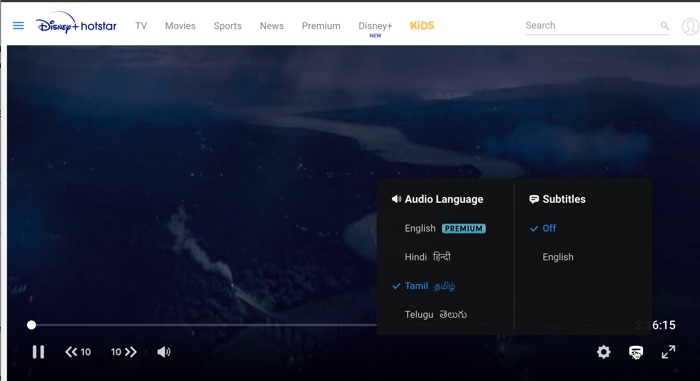Viewport: 700px width, 381px height.
Task: Select Hindi audio language
Action: pyautogui.click(x=428, y=257)
